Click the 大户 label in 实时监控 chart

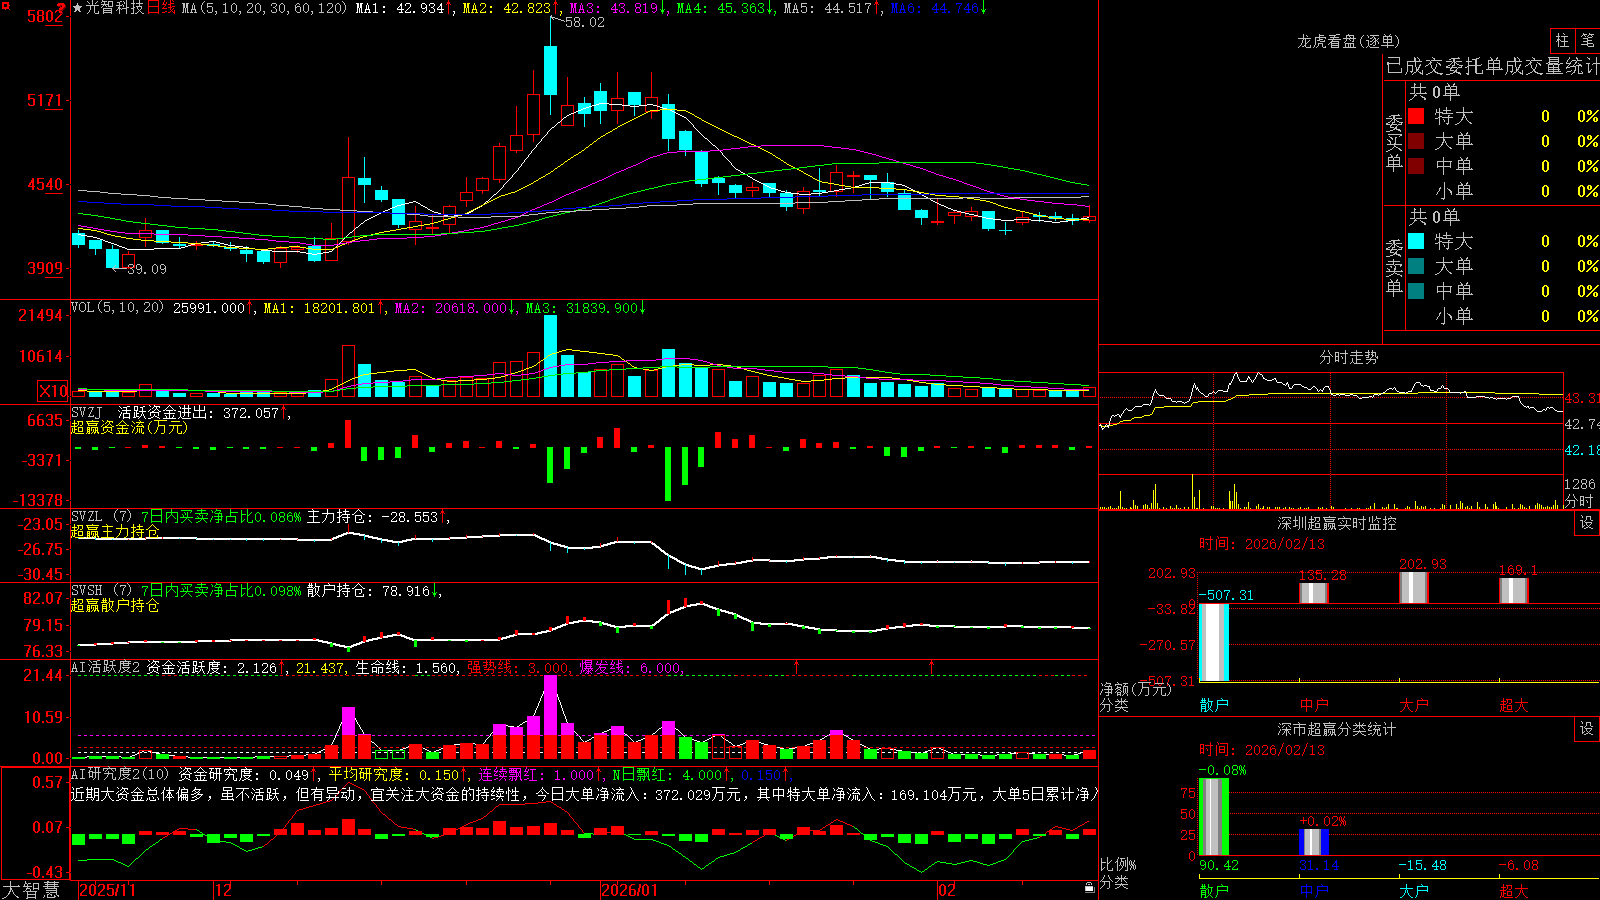click(x=1414, y=705)
